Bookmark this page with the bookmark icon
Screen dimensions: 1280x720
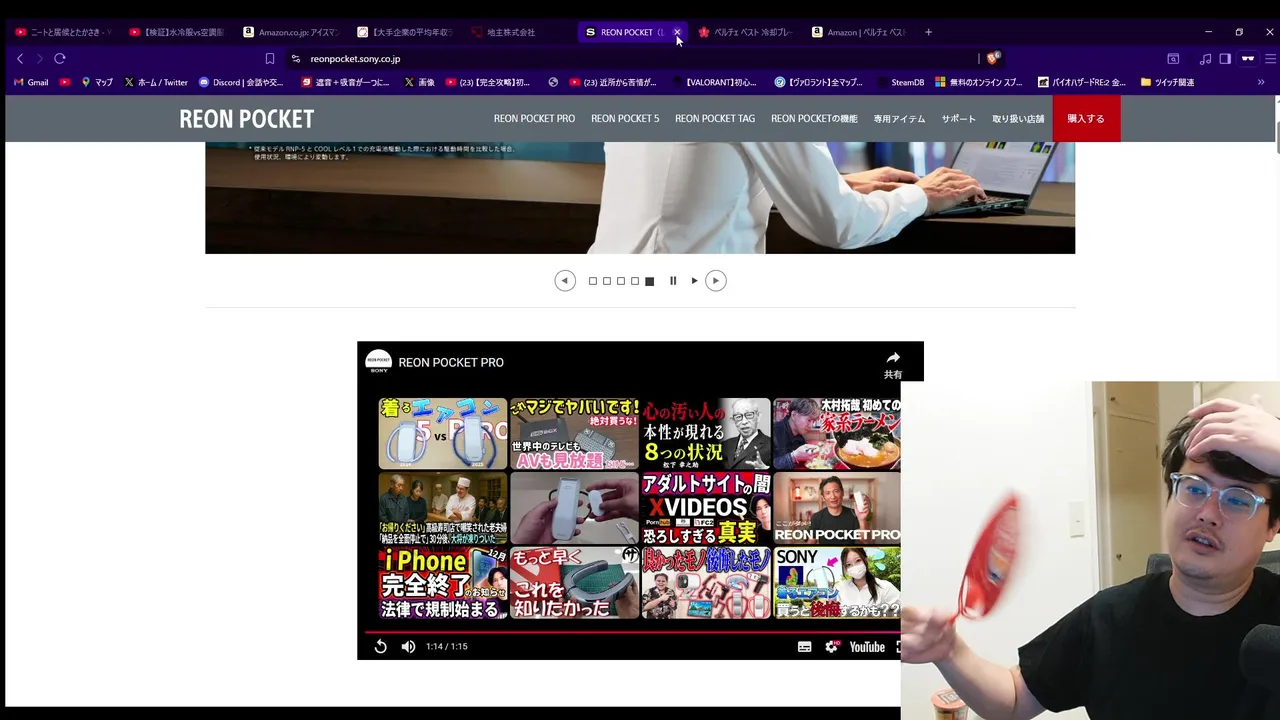point(269,59)
